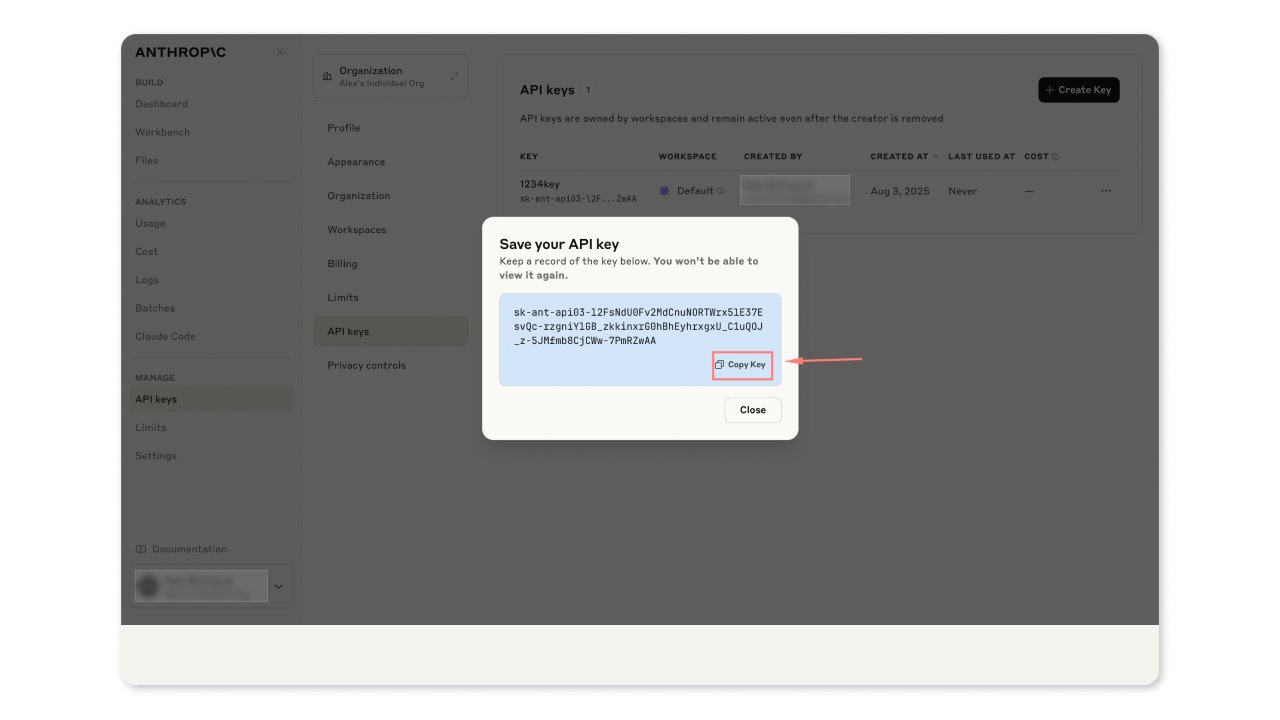
Task: Click the Never last used value
Action: point(963,191)
